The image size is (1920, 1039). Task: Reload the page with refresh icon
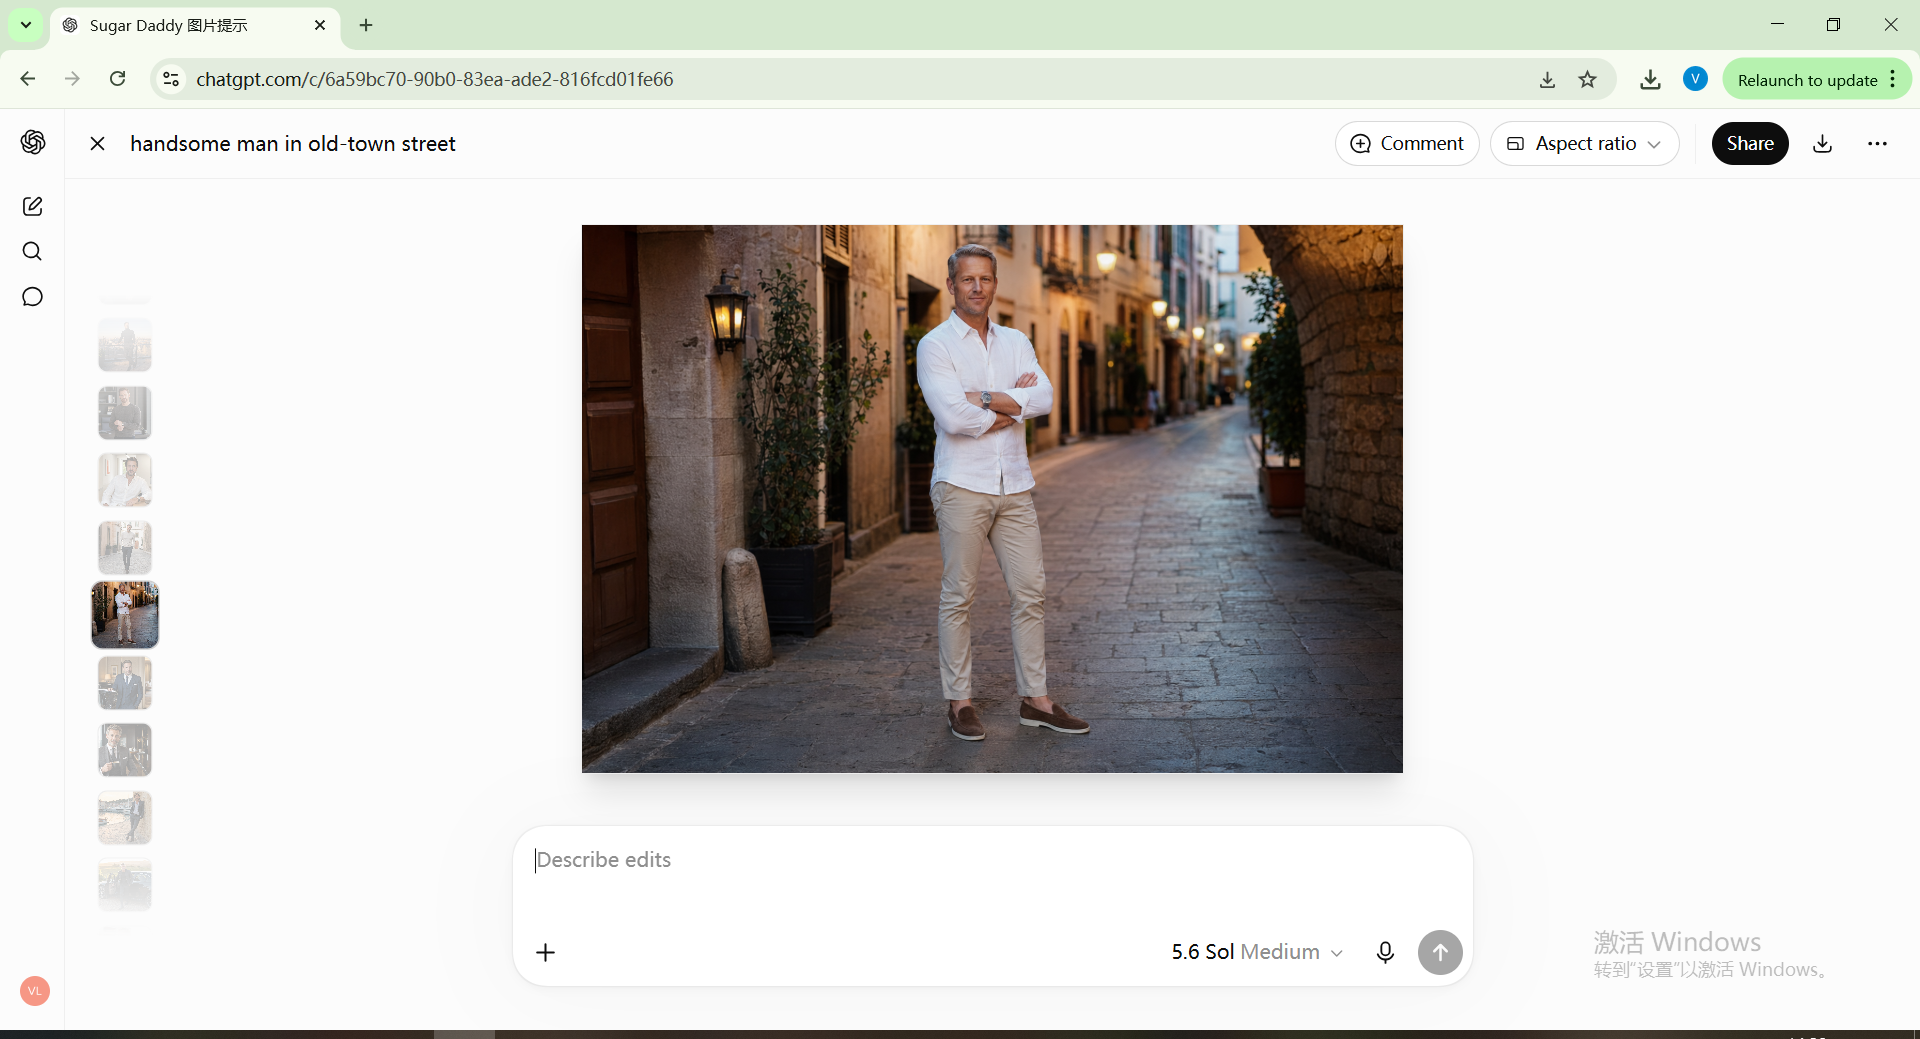click(x=117, y=79)
